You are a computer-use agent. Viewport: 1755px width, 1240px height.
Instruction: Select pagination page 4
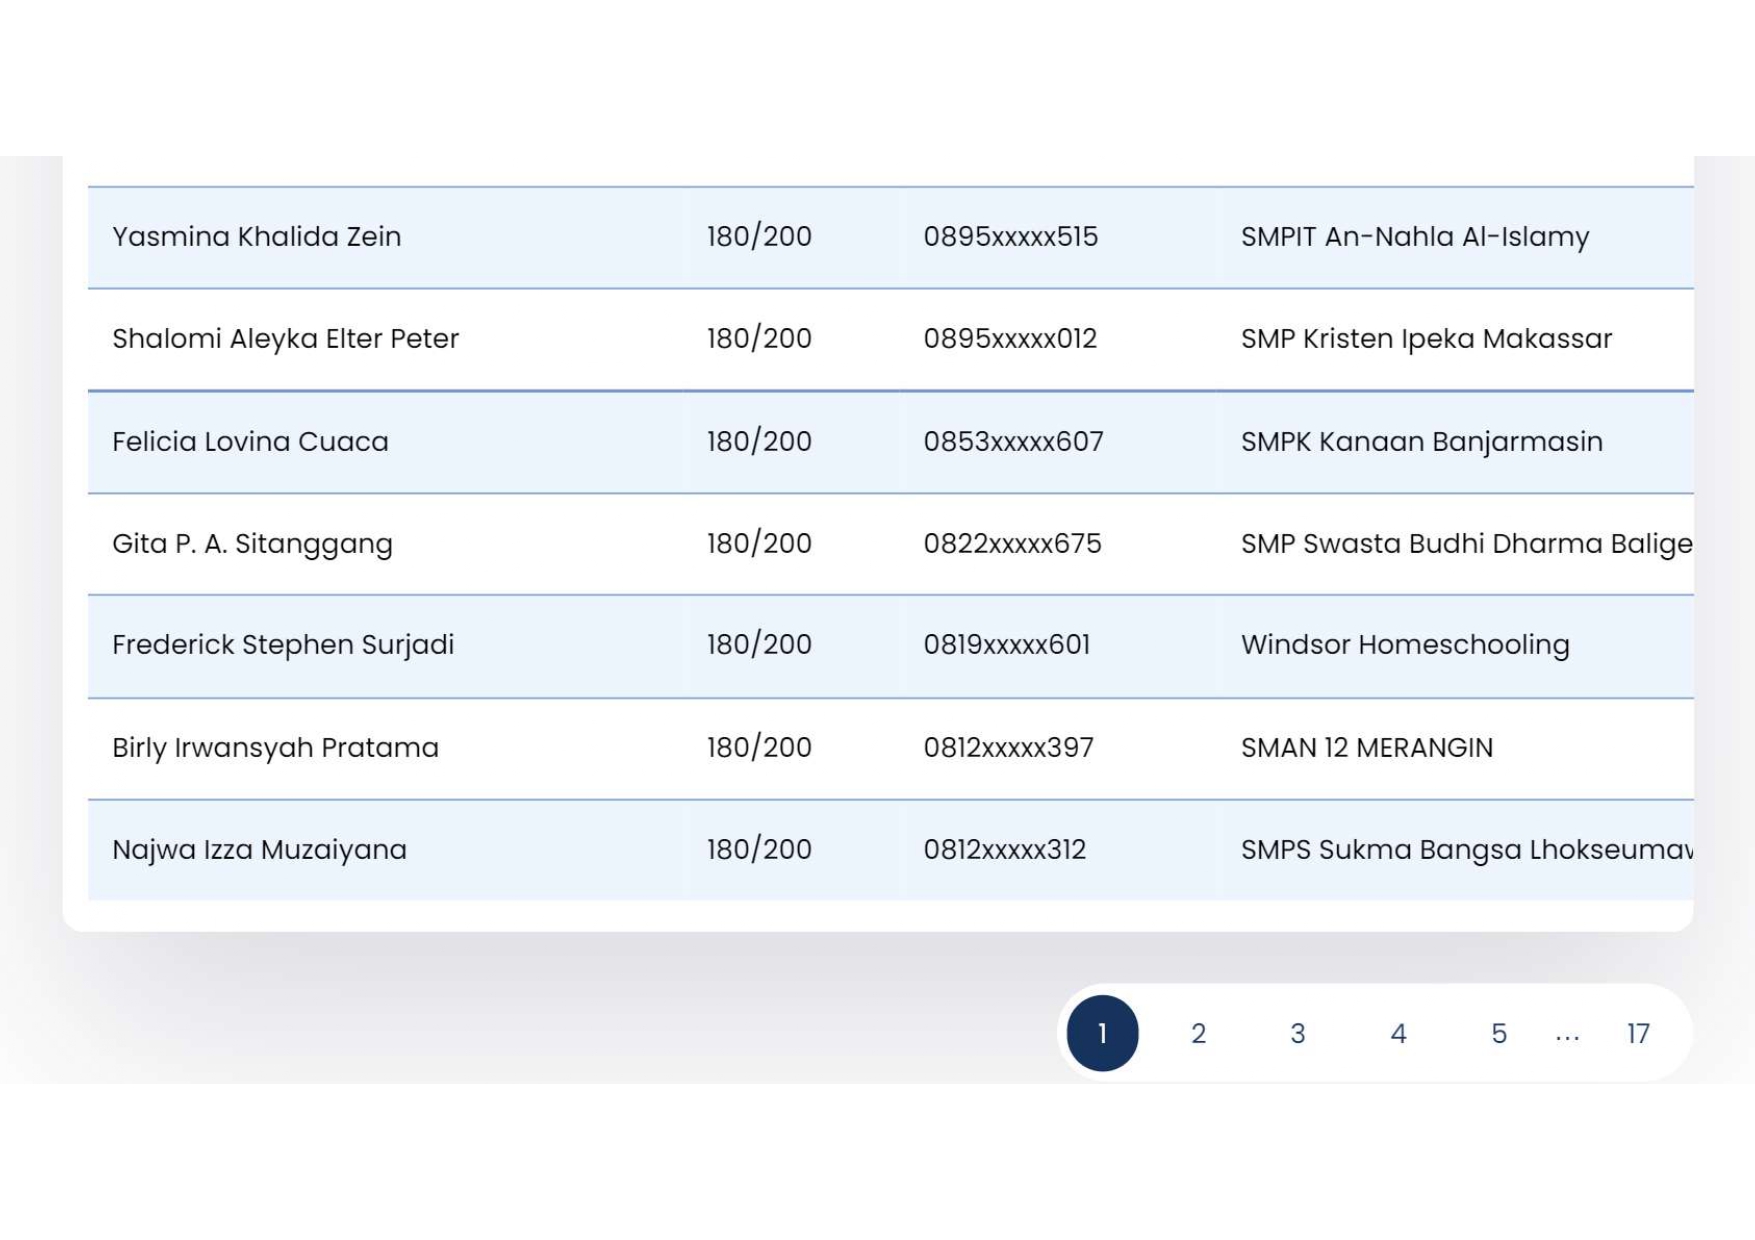coord(1398,1033)
